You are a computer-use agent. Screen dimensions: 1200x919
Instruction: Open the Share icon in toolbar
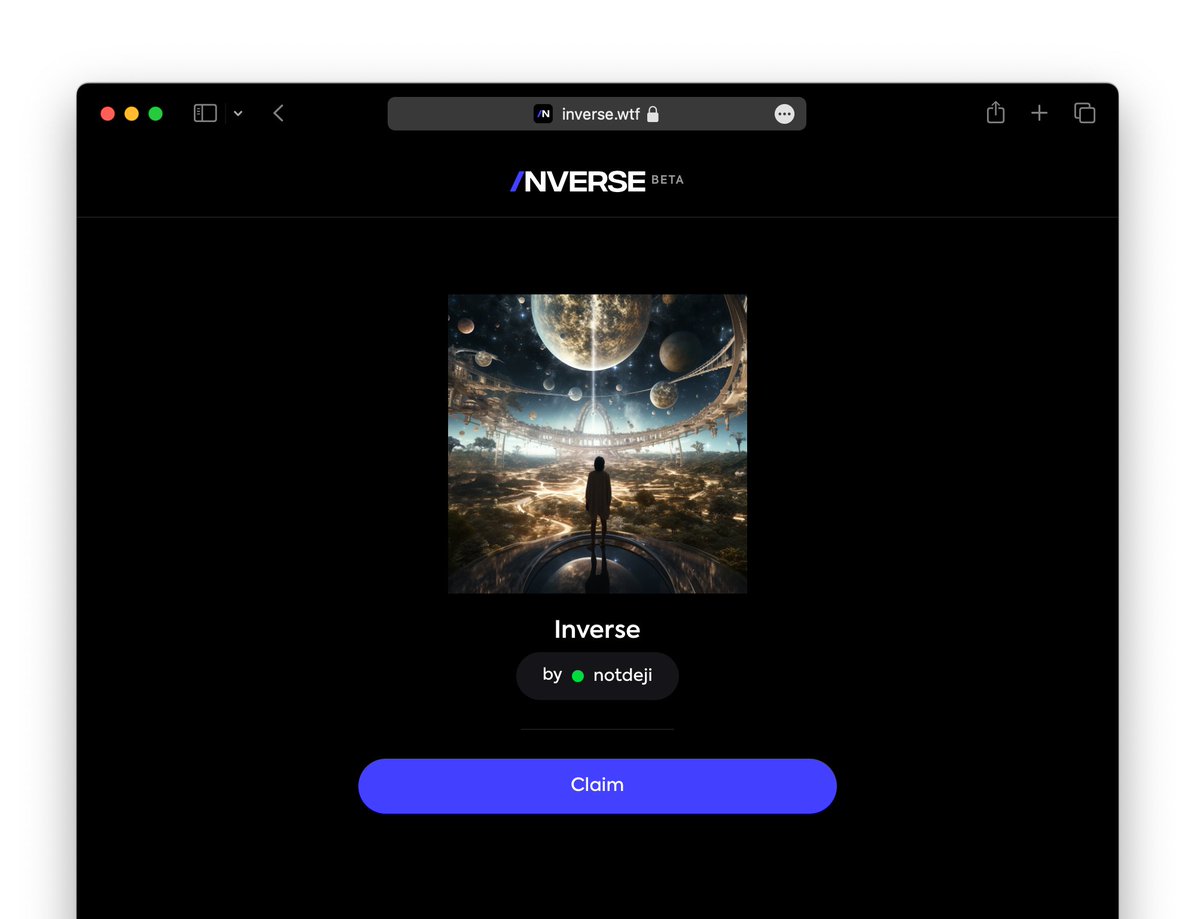click(x=995, y=113)
